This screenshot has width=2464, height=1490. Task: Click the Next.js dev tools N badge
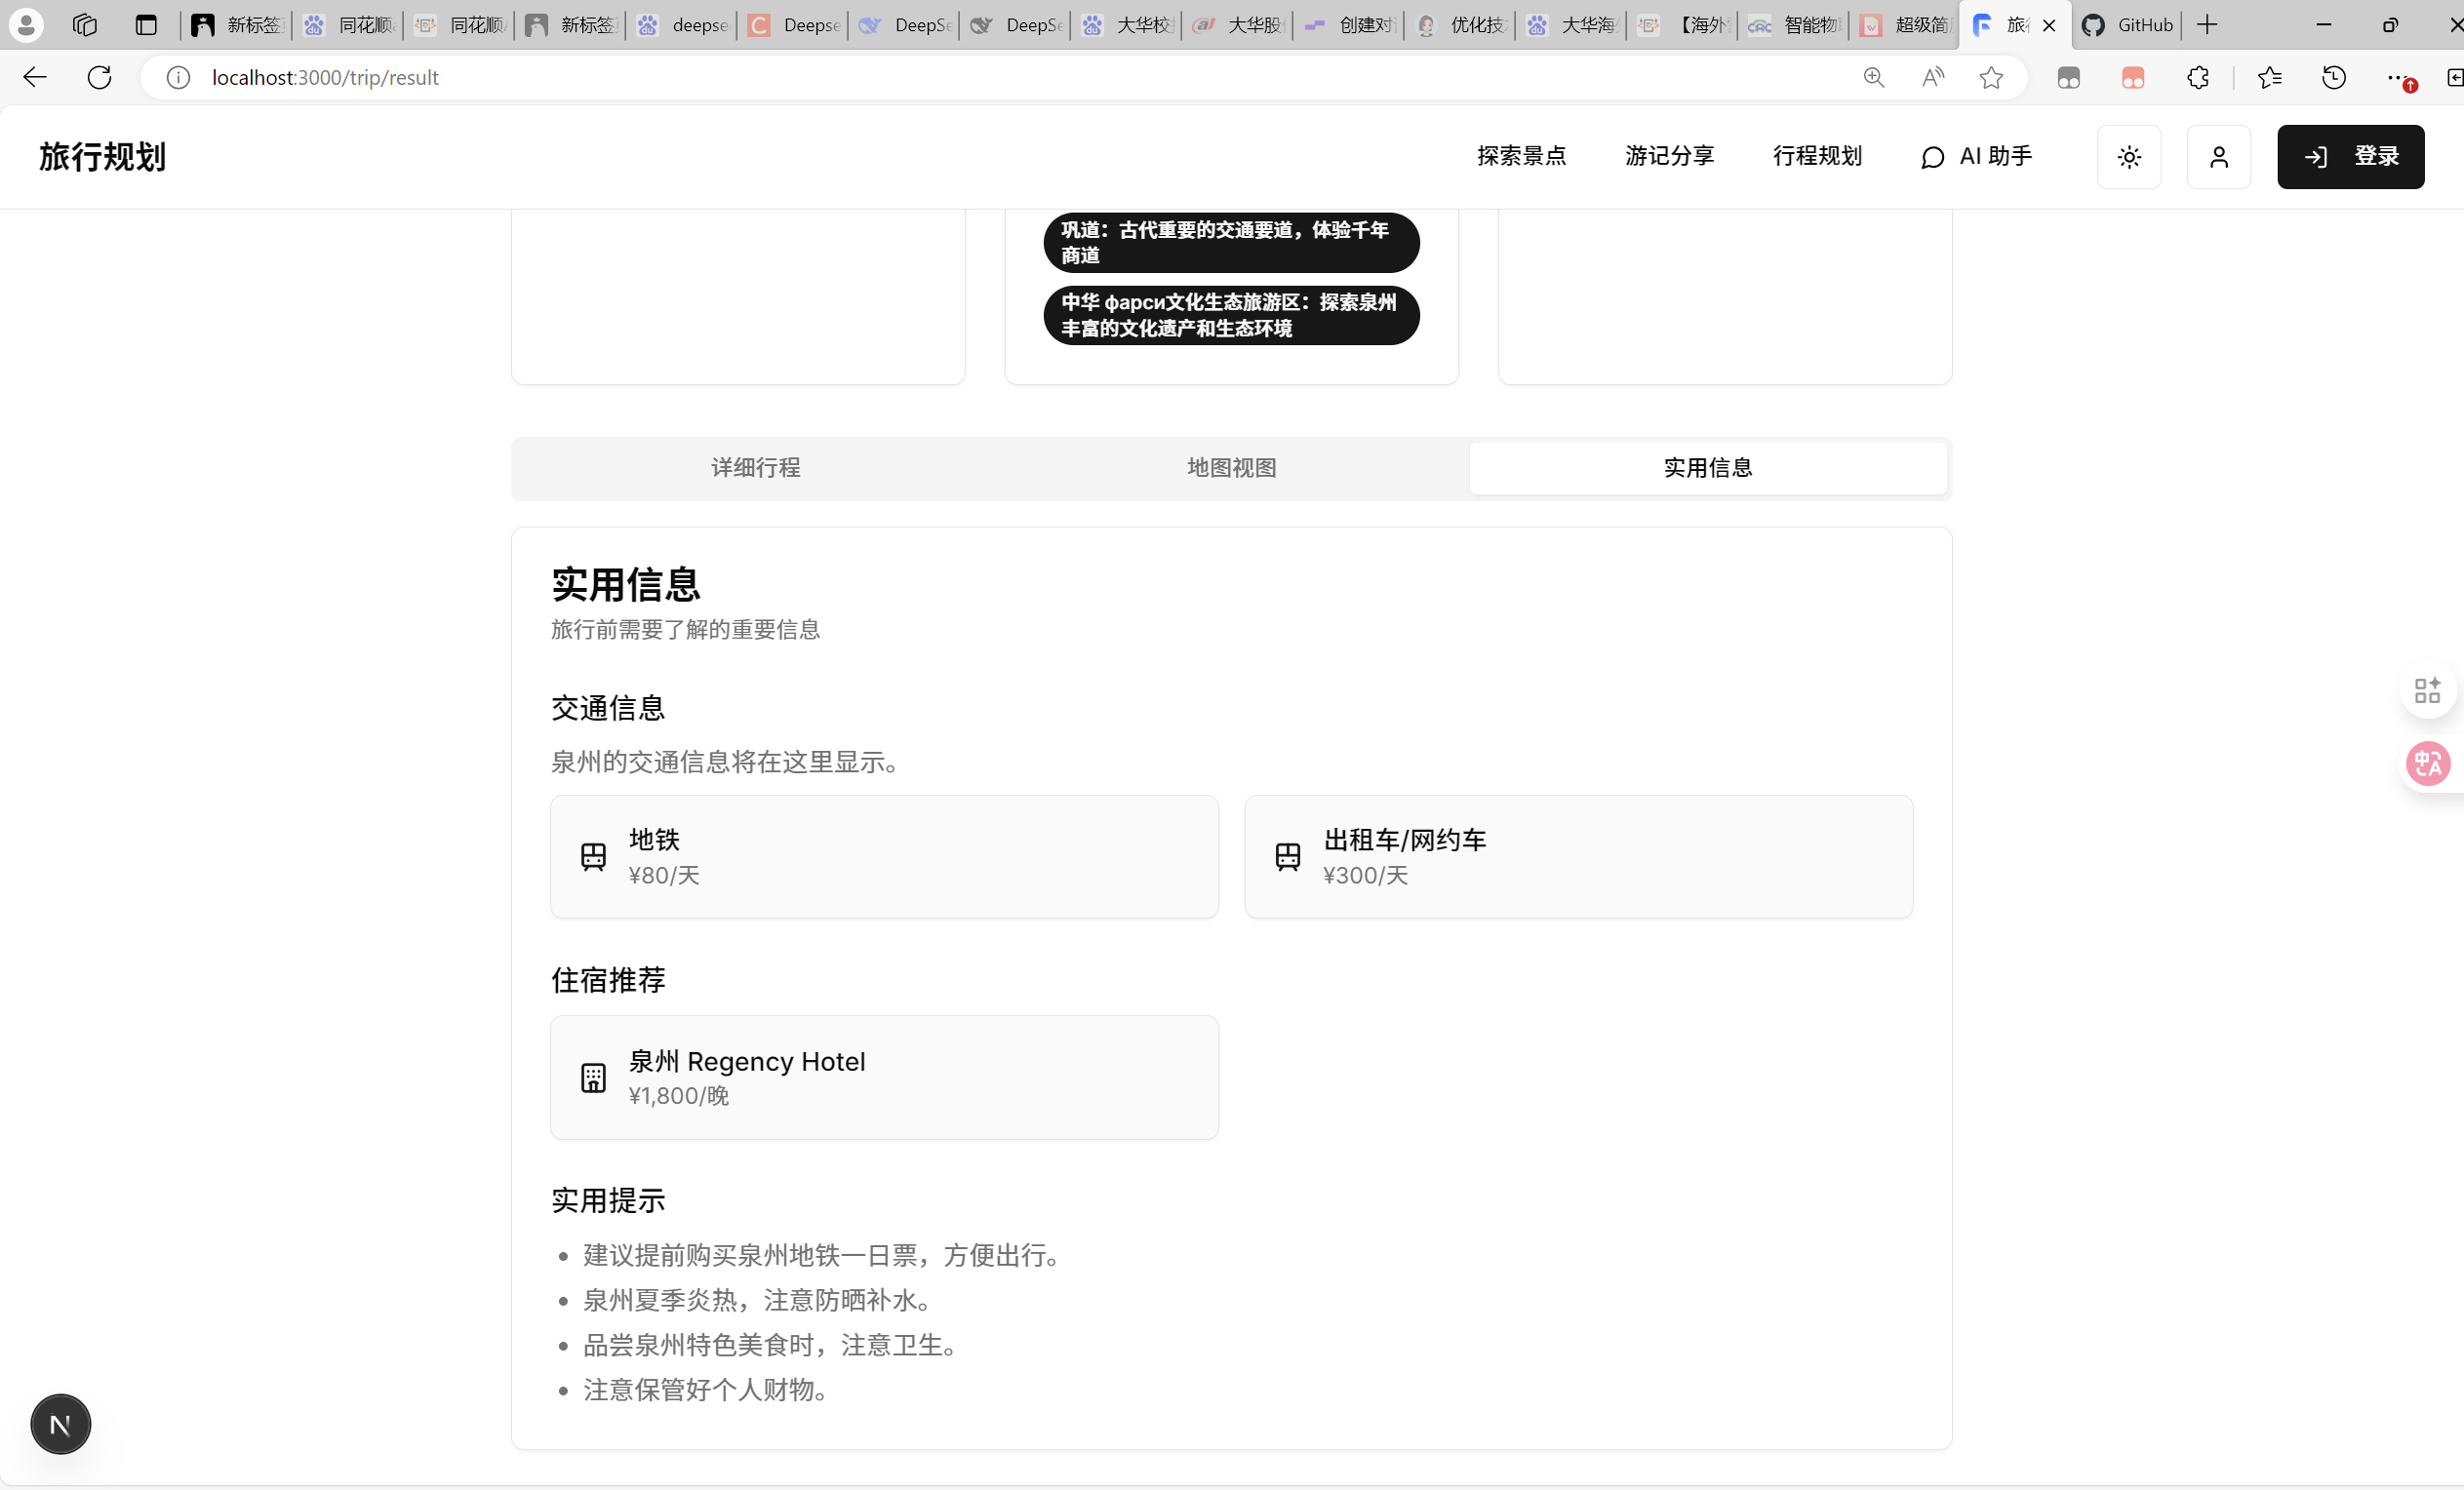[60, 1424]
